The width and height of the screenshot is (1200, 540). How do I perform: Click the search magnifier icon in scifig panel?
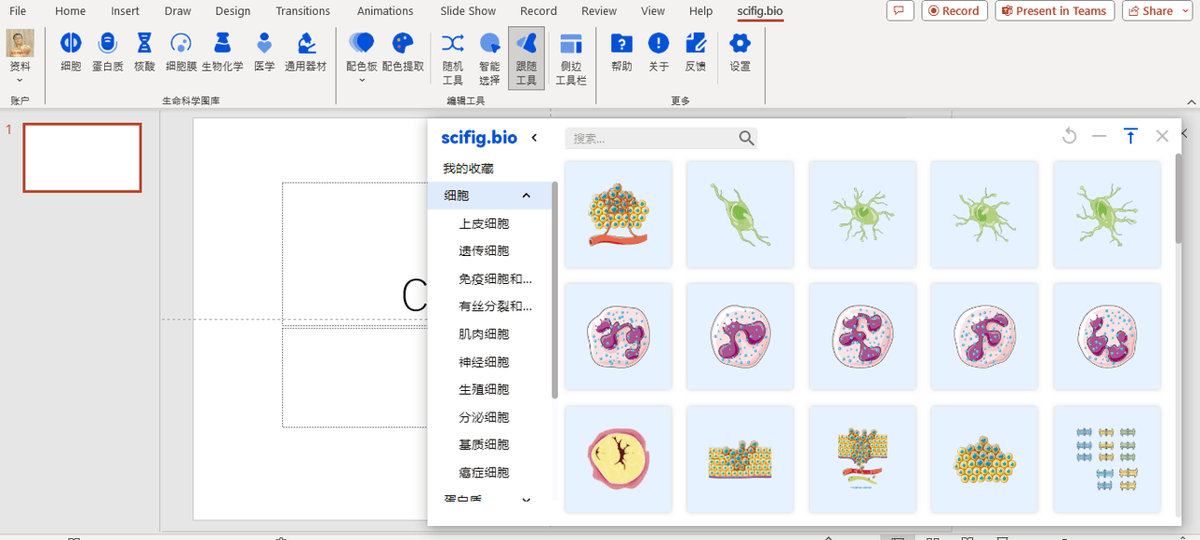click(747, 138)
